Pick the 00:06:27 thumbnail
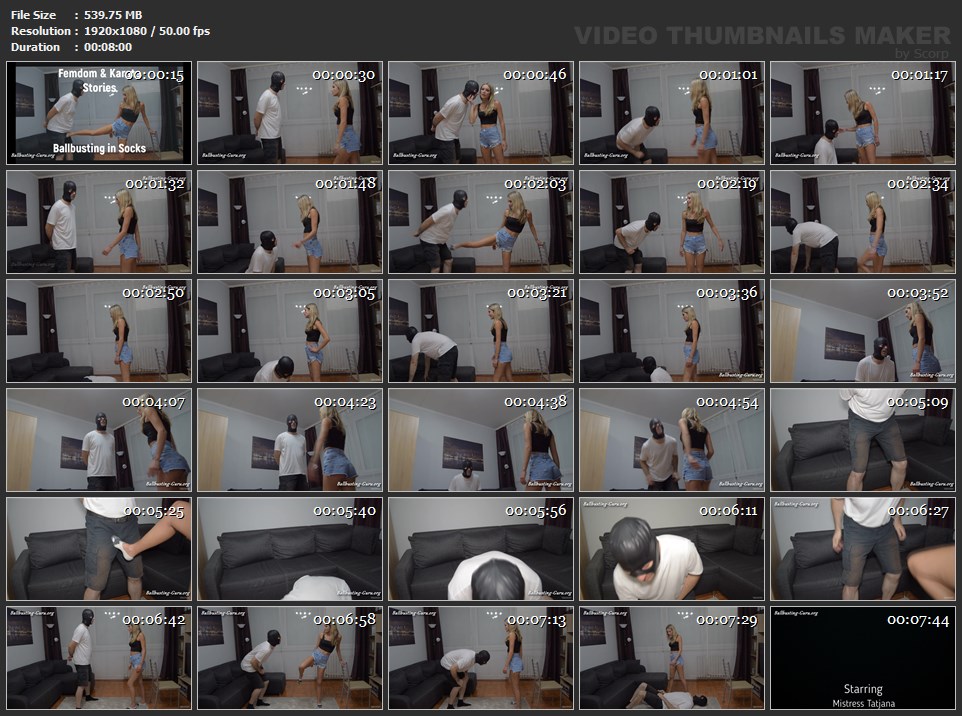Image resolution: width=962 pixels, height=716 pixels. coord(863,549)
